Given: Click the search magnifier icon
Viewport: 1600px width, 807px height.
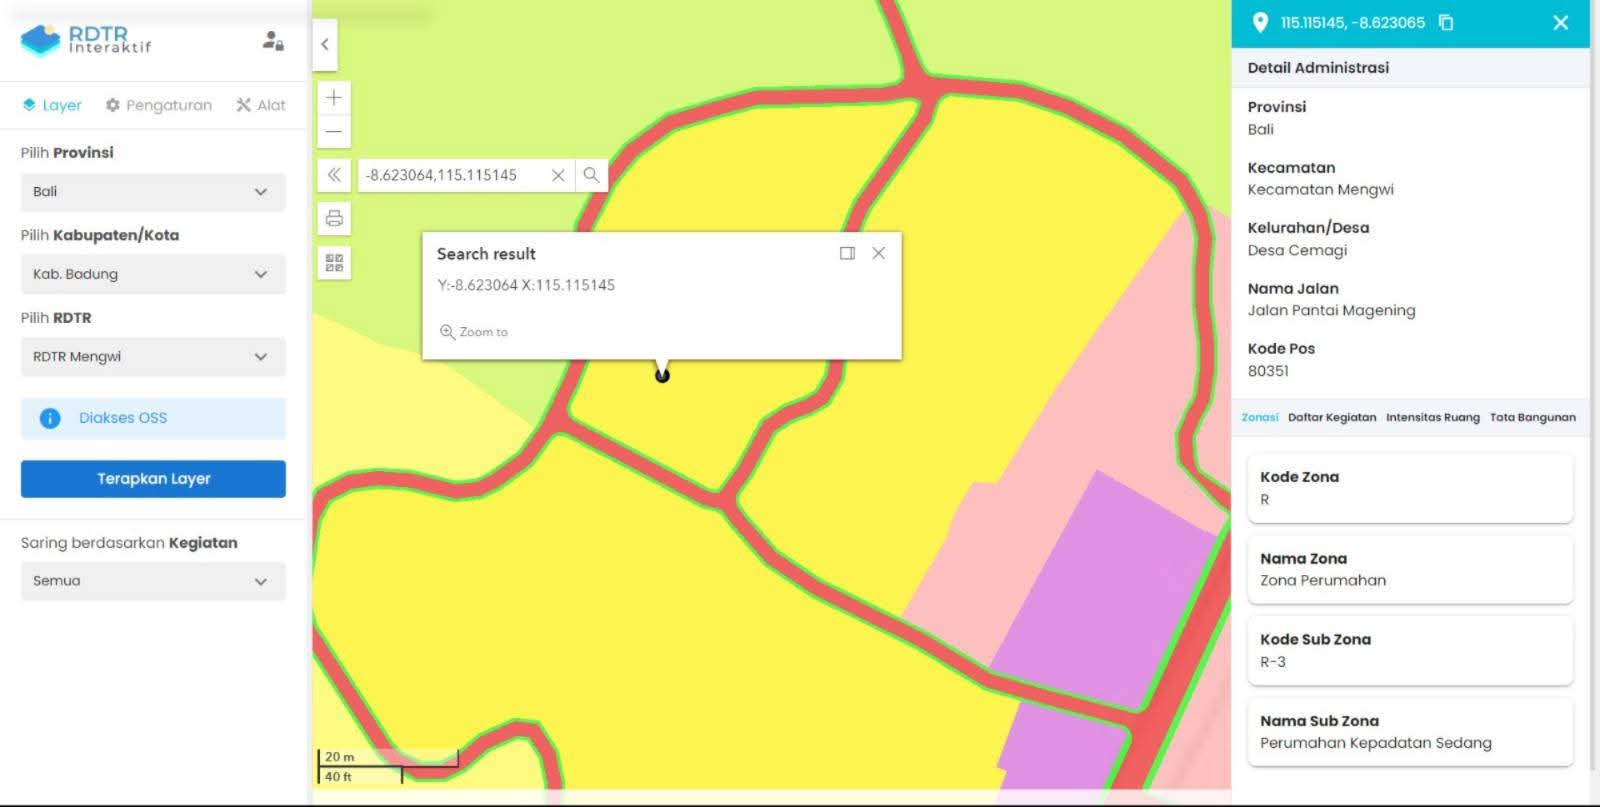Looking at the screenshot, I should pyautogui.click(x=591, y=175).
